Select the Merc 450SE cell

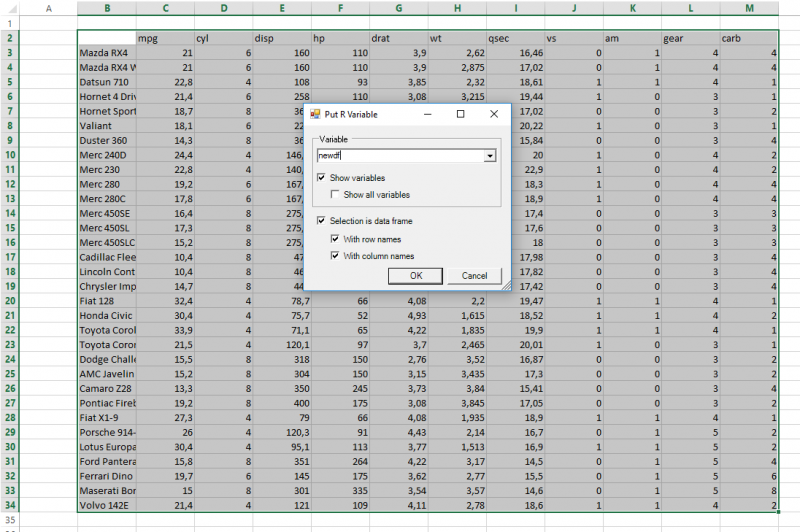pos(107,213)
